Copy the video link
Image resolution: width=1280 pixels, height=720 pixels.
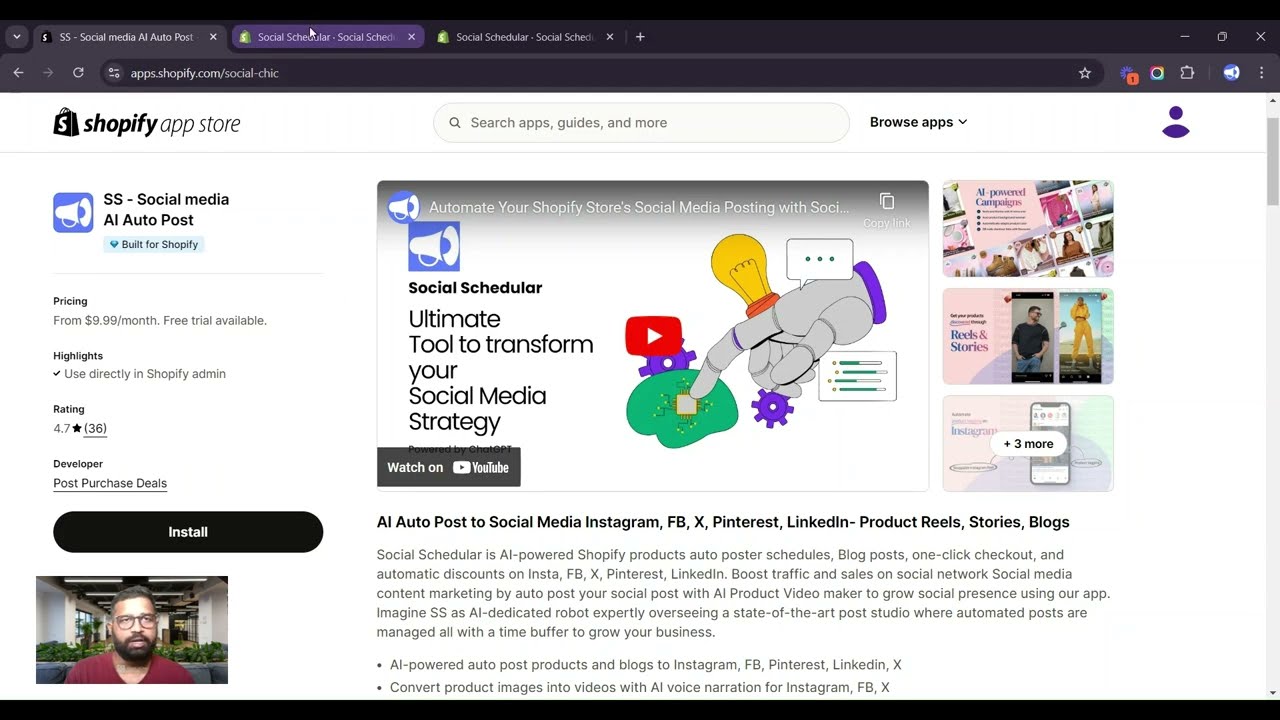coord(887,209)
